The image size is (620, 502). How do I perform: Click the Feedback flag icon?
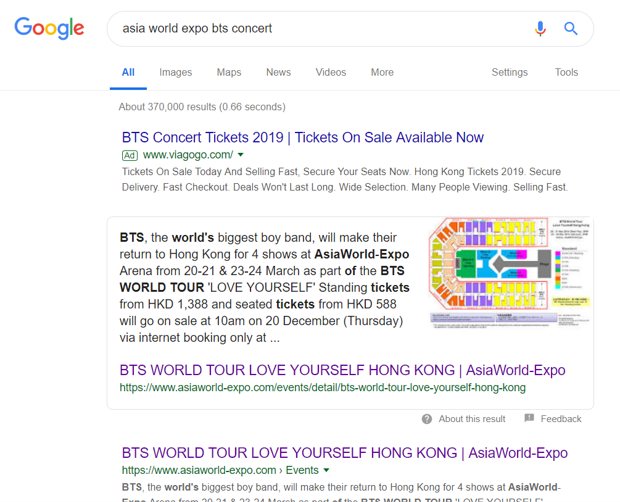click(529, 419)
